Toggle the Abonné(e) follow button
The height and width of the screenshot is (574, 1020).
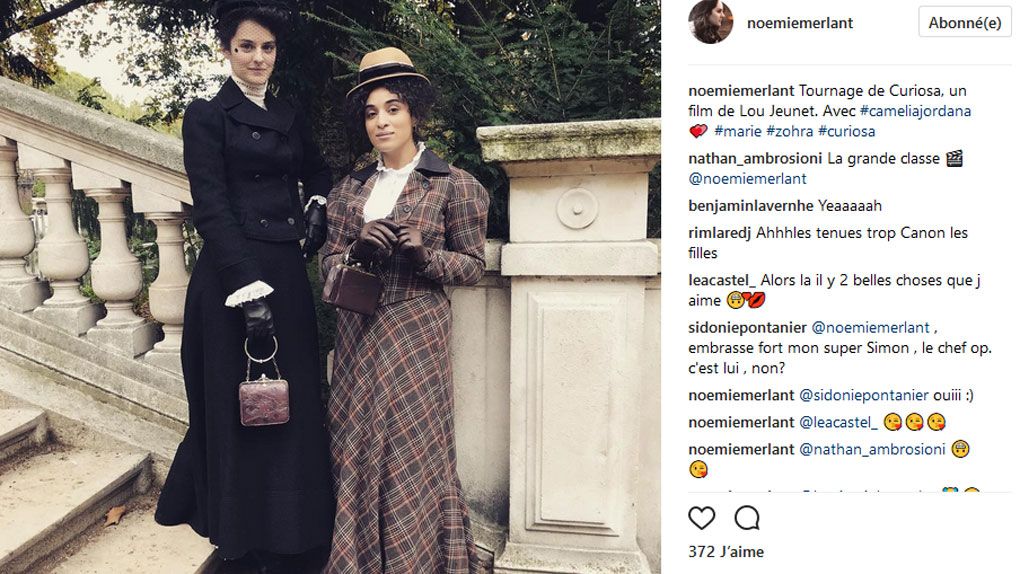[965, 23]
